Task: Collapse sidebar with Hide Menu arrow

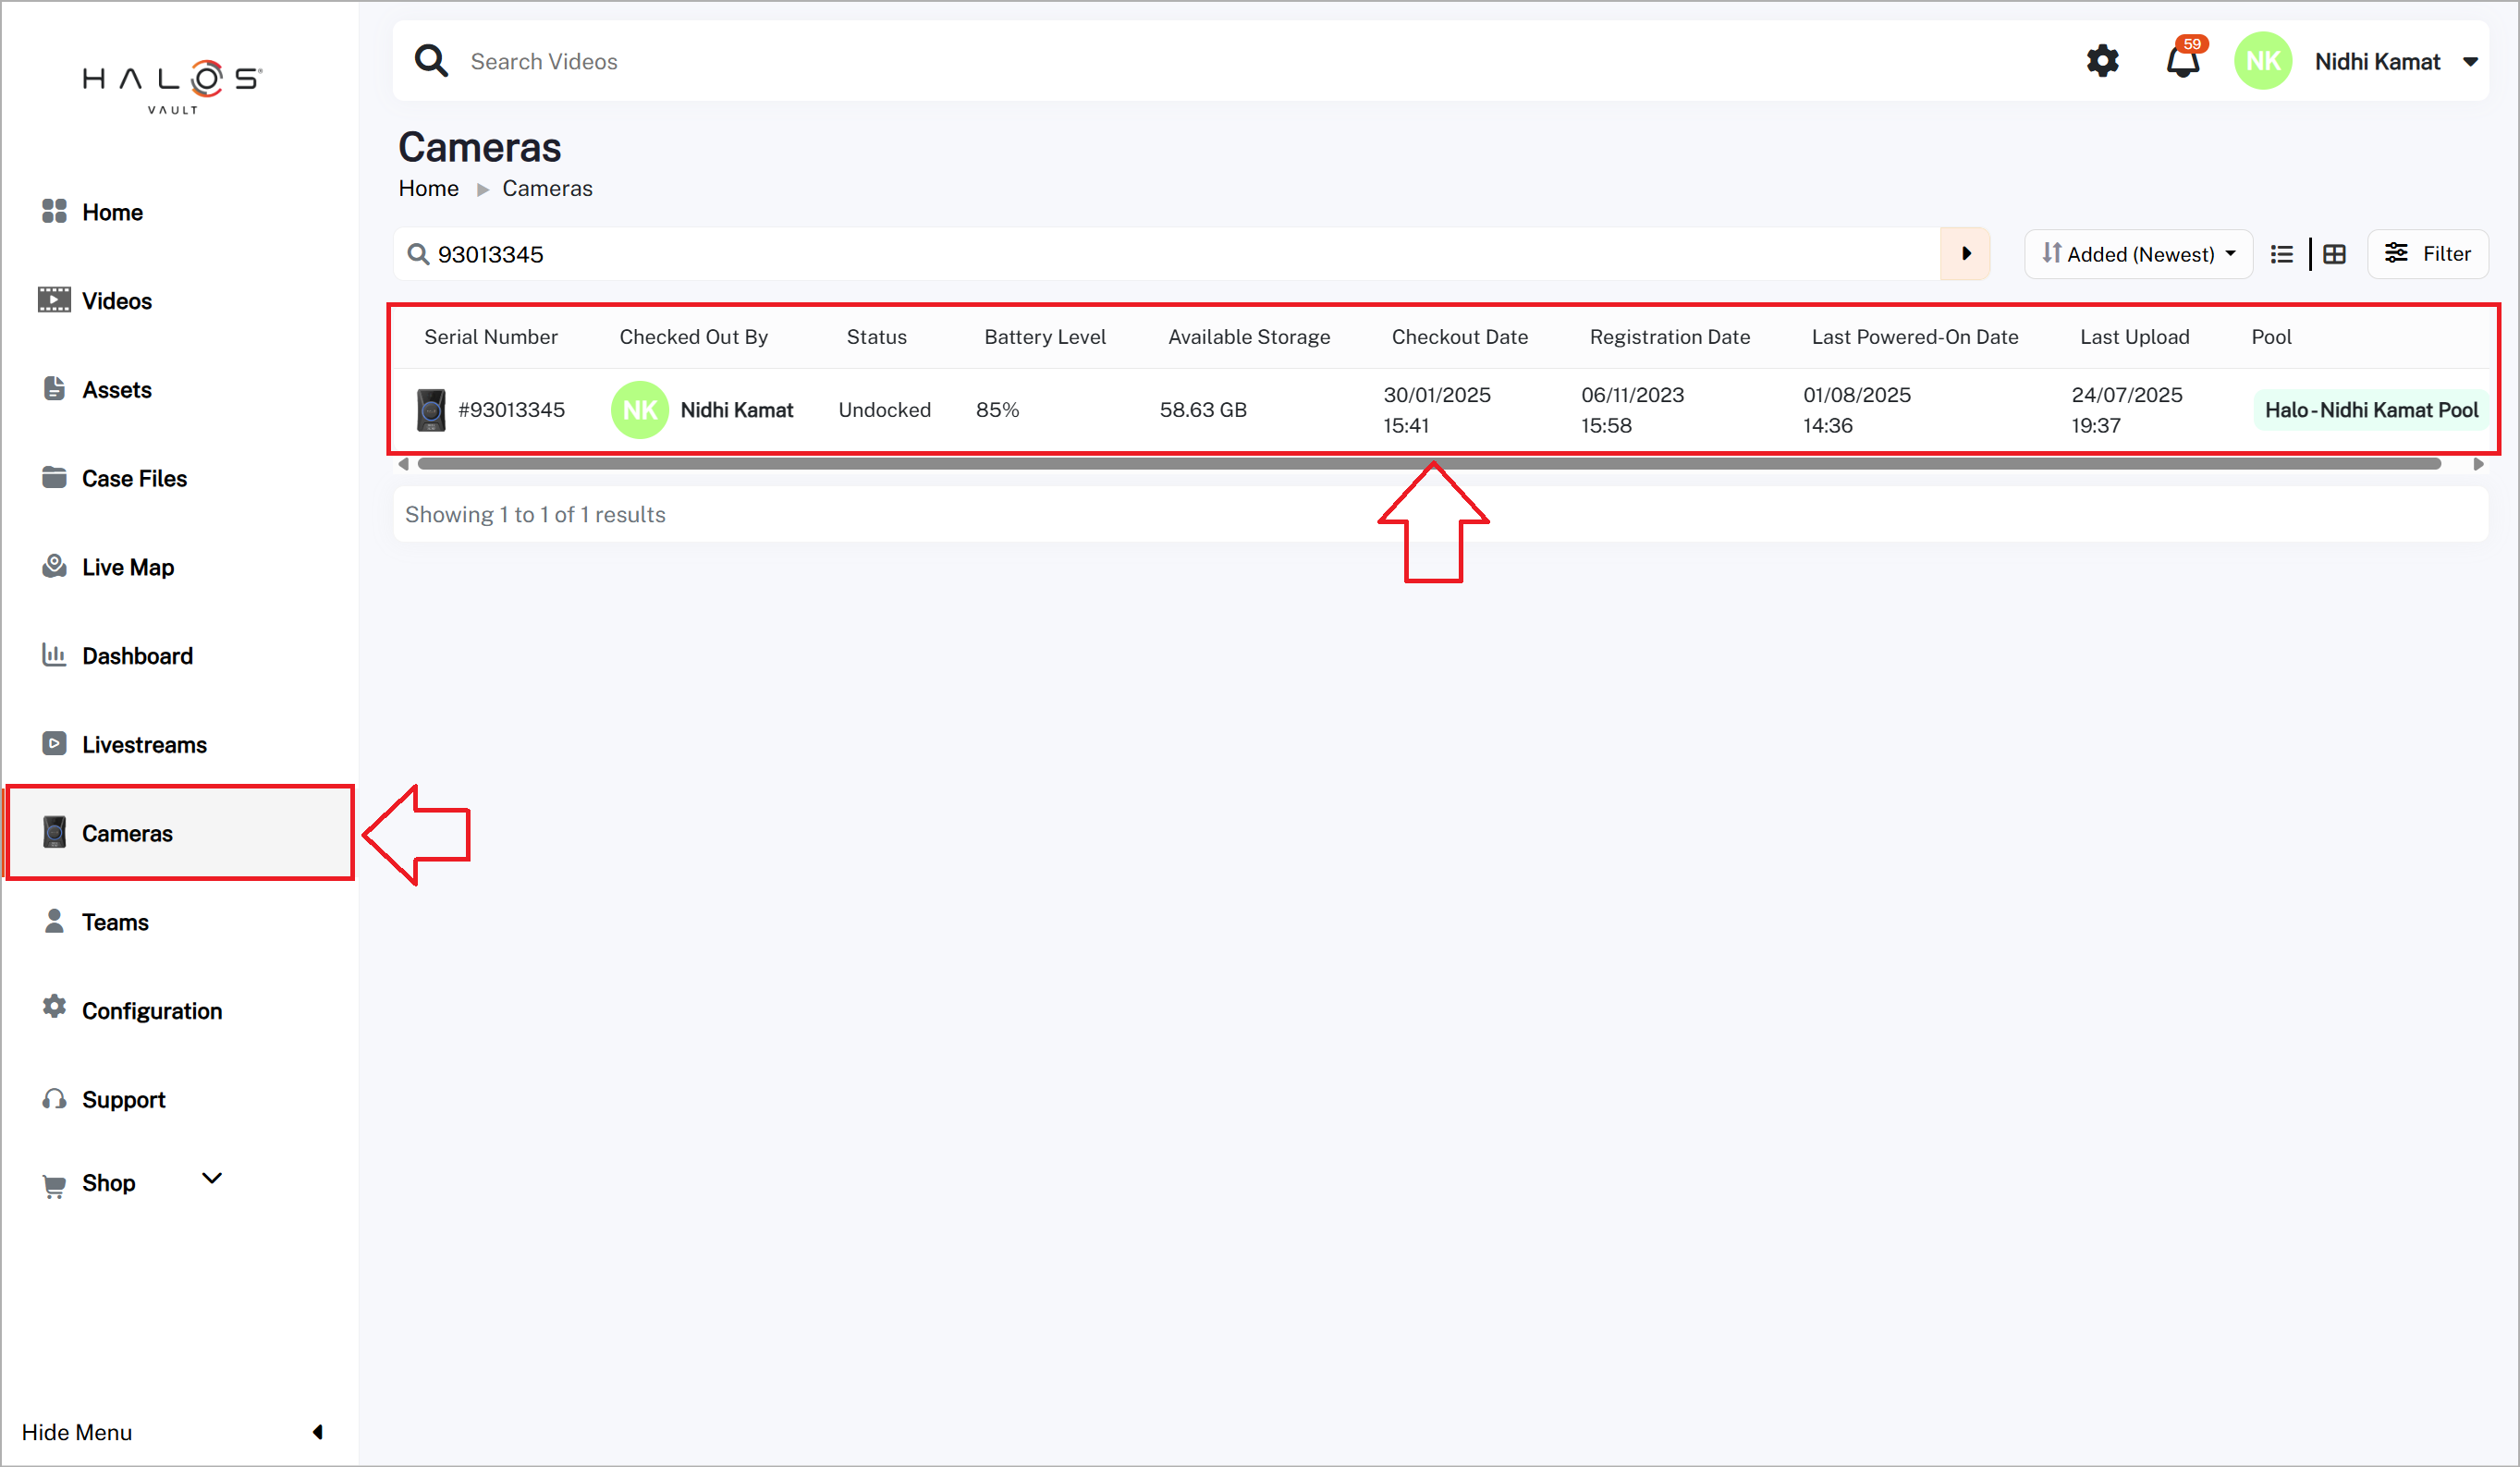Action: coord(318,1432)
